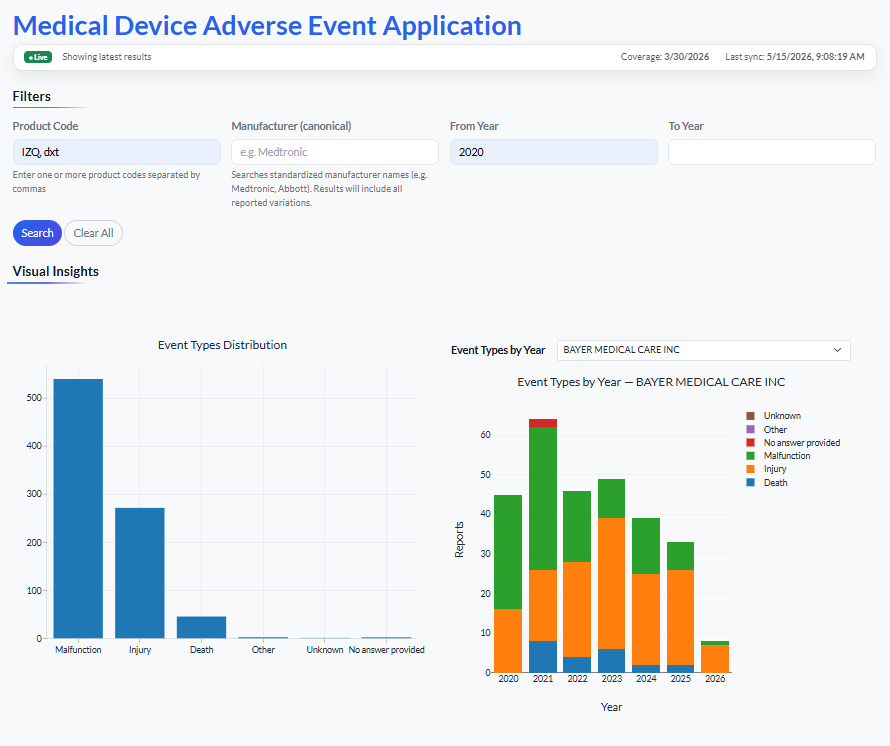Click the Last sync timestamp text
The width and height of the screenshot is (890, 746).
tap(795, 57)
